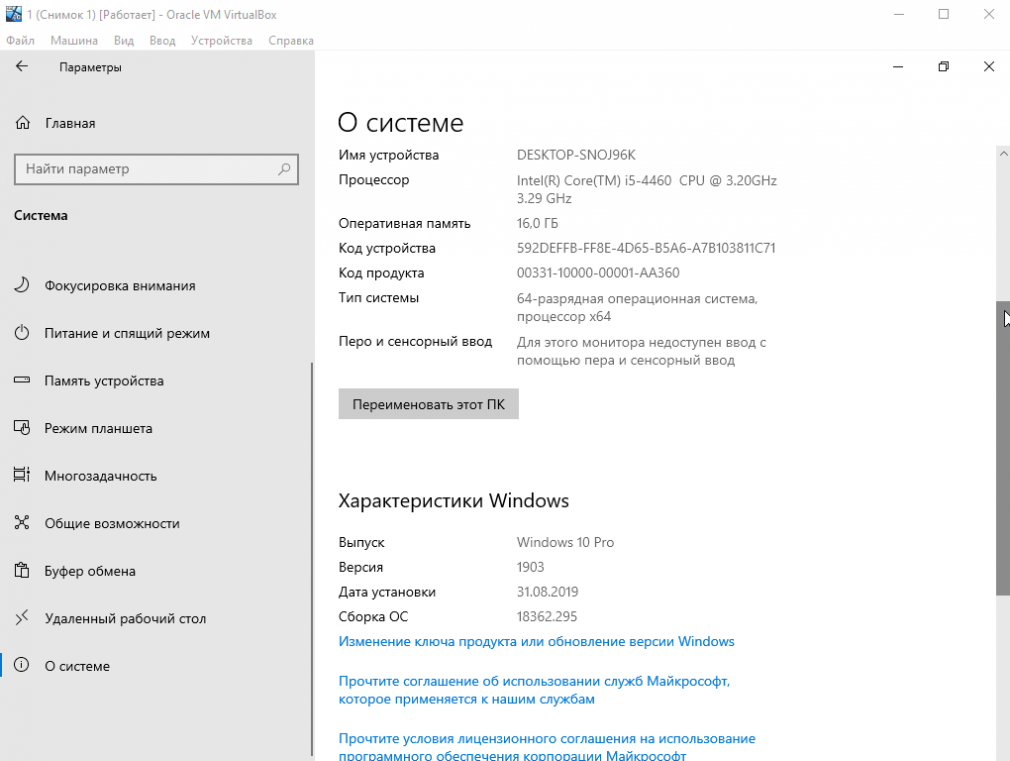Click the Переименовать этот ПК button
This screenshot has height=761, width=1010.
428,404
